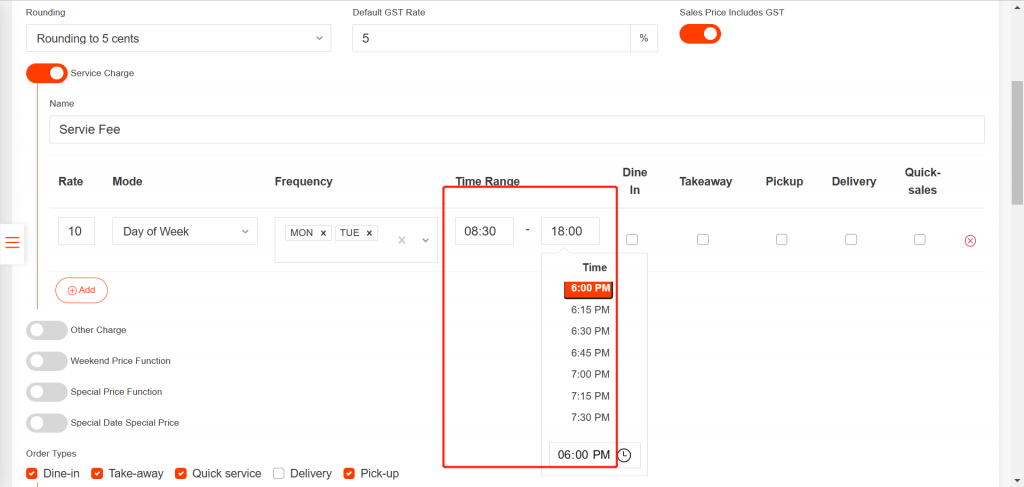Expand the Mode Day of Week dropdown
Image resolution: width=1024 pixels, height=487 pixels.
point(185,231)
